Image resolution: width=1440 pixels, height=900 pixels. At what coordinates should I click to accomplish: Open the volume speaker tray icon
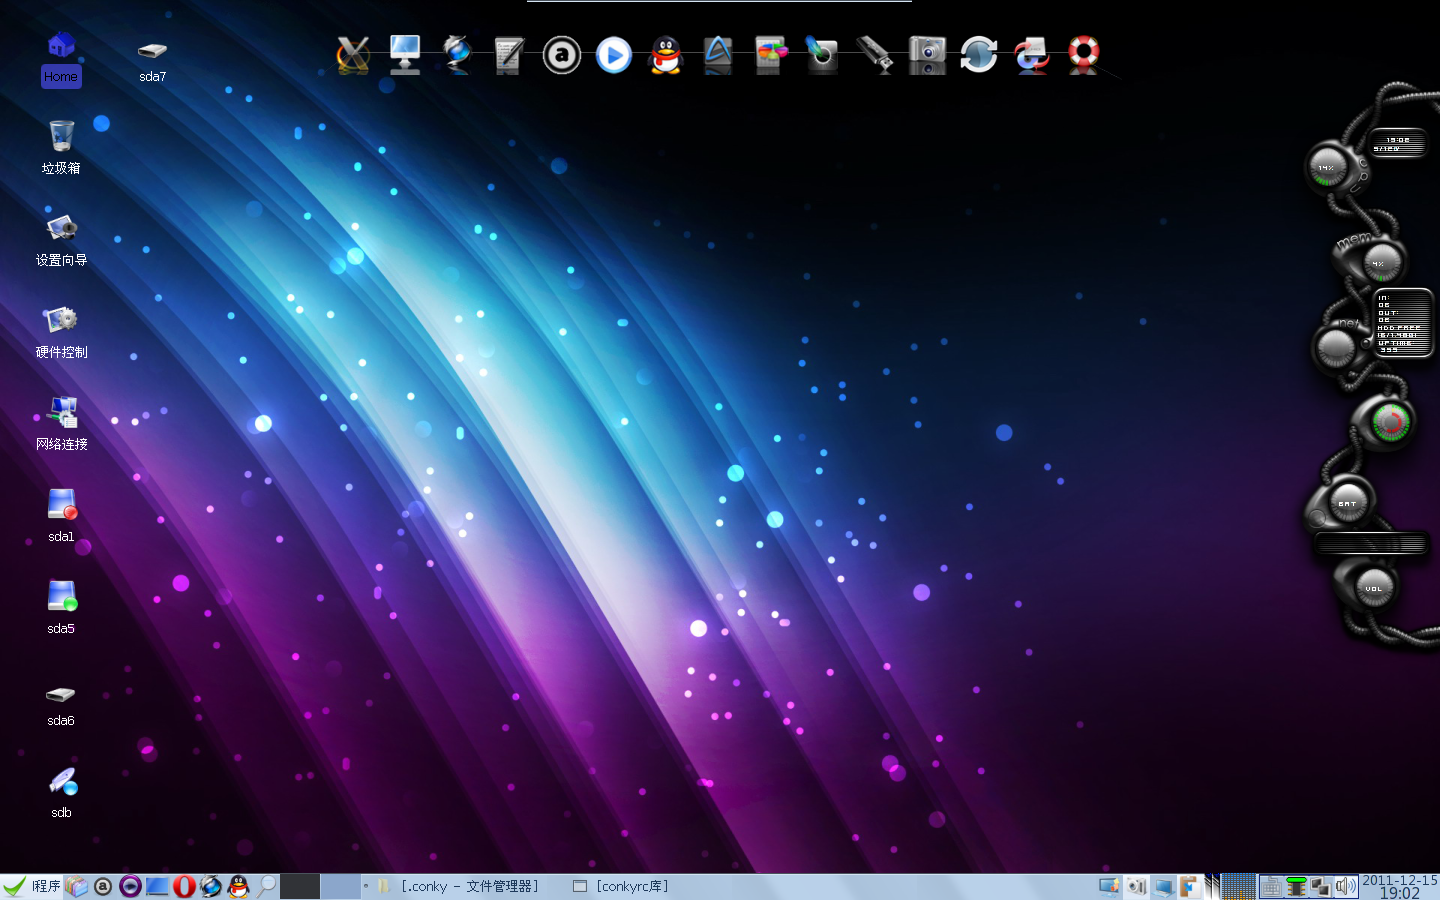coord(1346,886)
